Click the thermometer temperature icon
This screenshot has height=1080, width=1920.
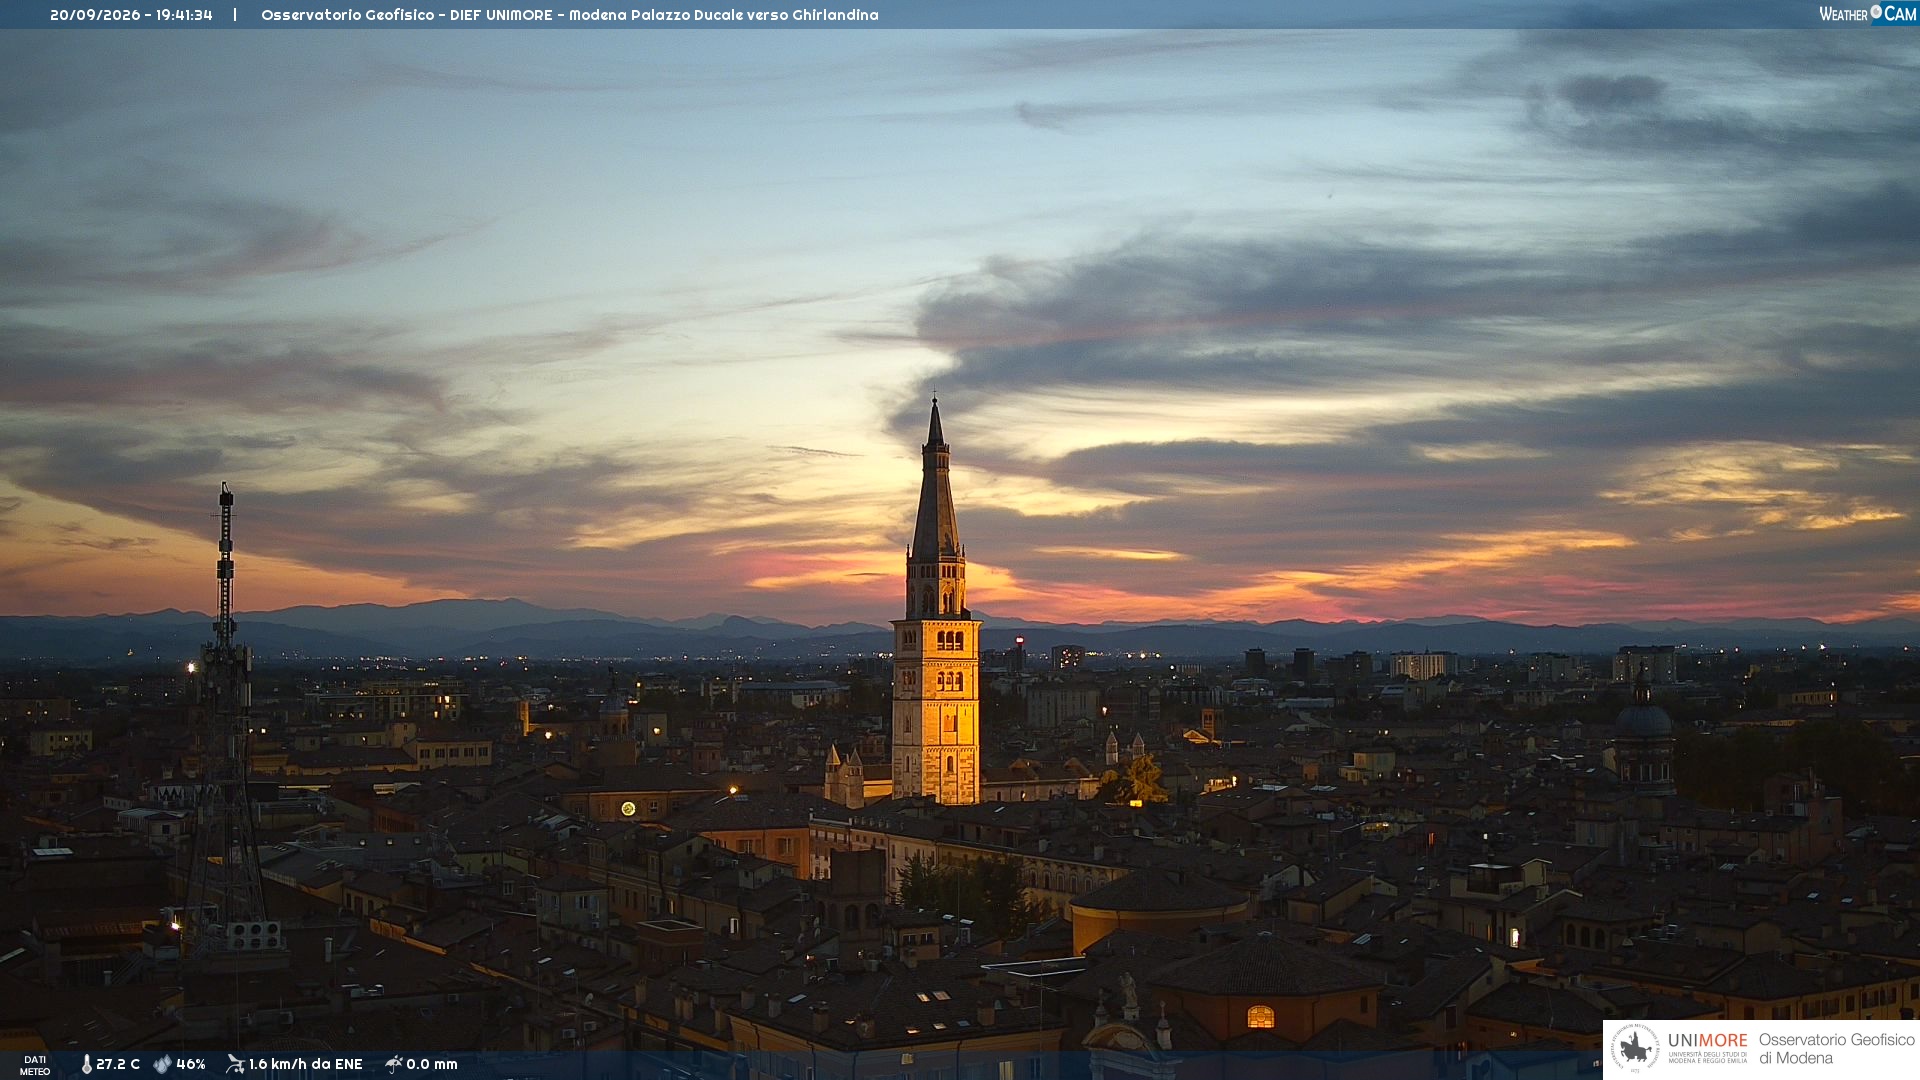(x=87, y=1064)
